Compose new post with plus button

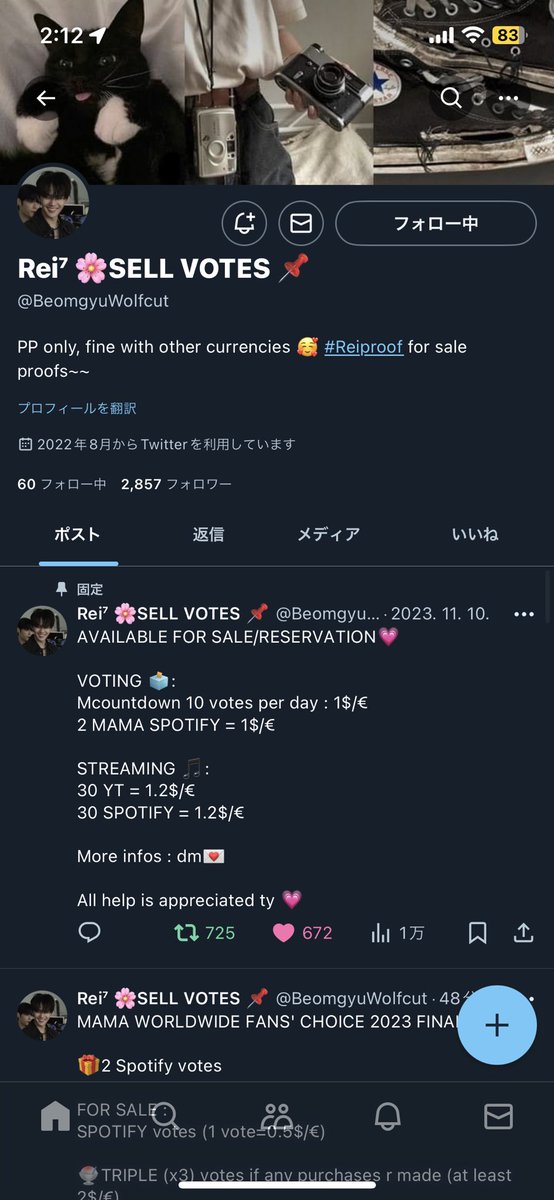pyautogui.click(x=497, y=1025)
